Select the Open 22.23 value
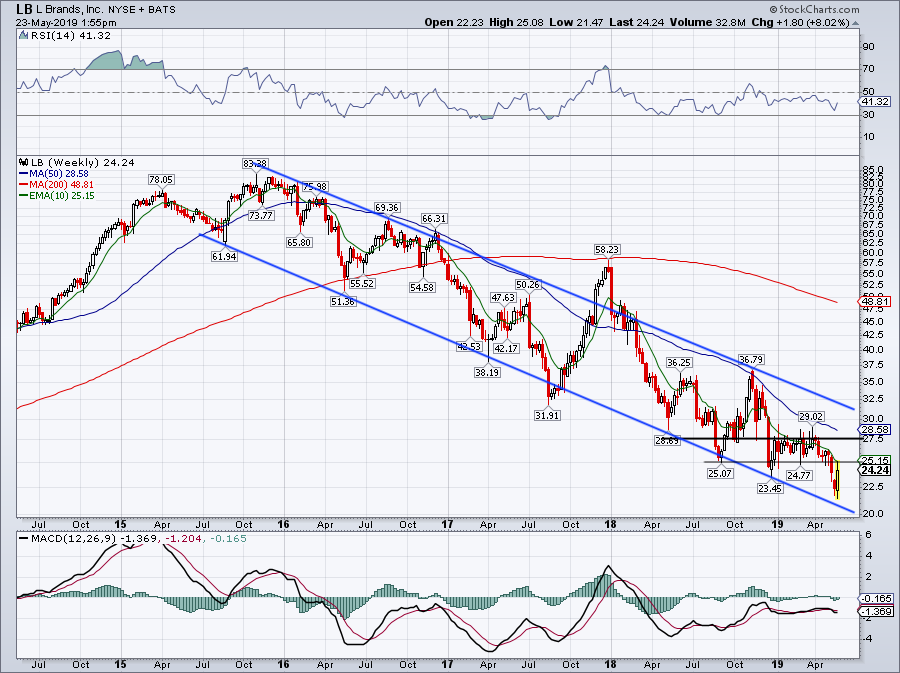The height and width of the screenshot is (673, 900). coord(455,22)
